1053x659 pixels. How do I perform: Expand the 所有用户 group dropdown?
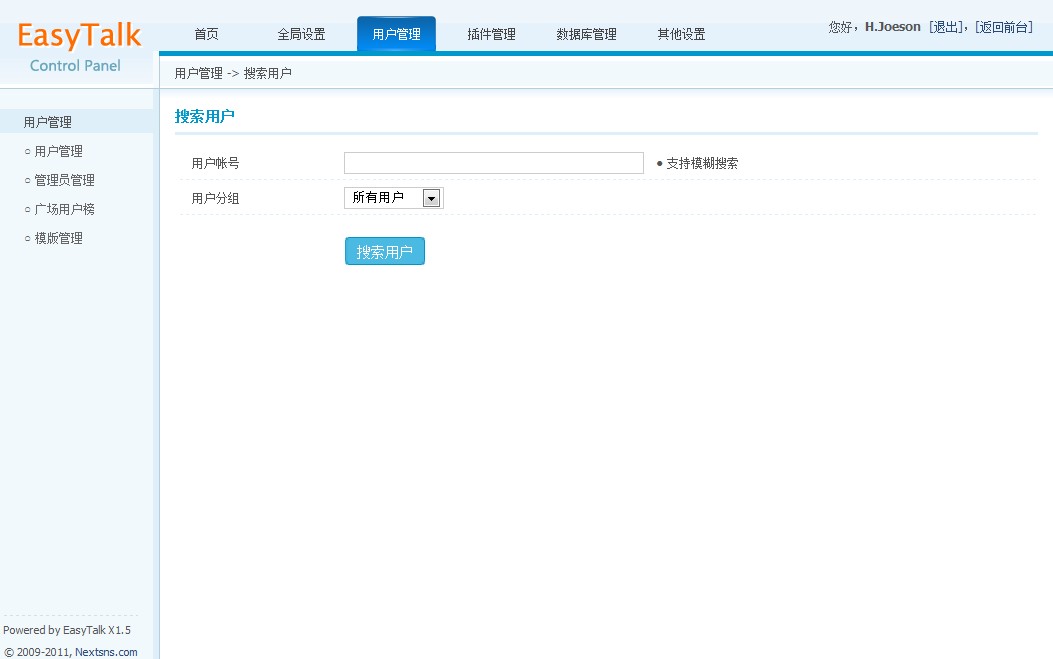pyautogui.click(x=393, y=198)
